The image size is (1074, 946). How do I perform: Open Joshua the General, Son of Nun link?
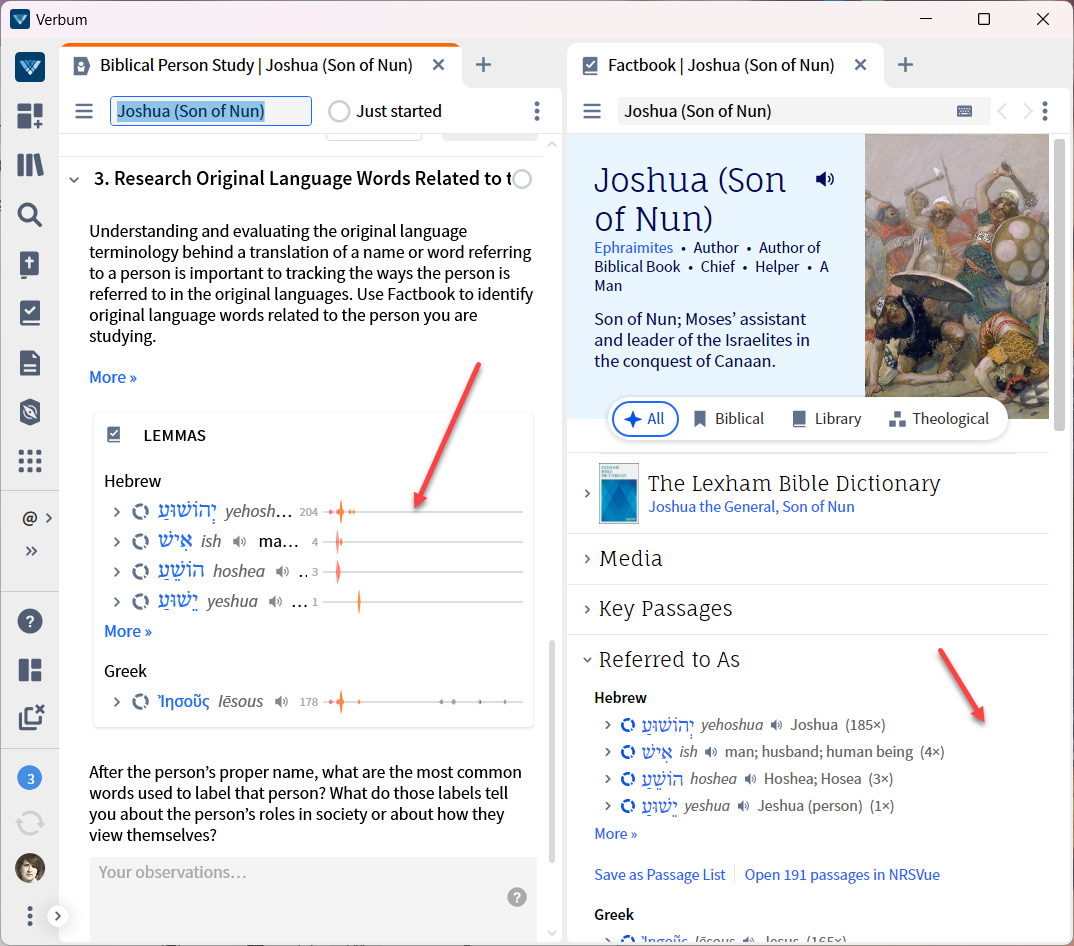751,507
